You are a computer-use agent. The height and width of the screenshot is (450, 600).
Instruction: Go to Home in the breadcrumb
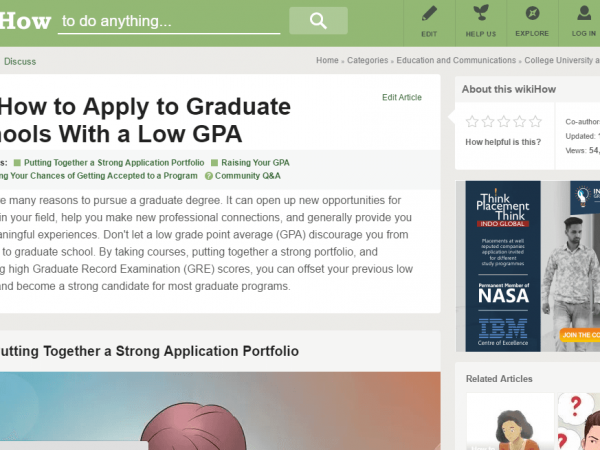click(x=327, y=61)
